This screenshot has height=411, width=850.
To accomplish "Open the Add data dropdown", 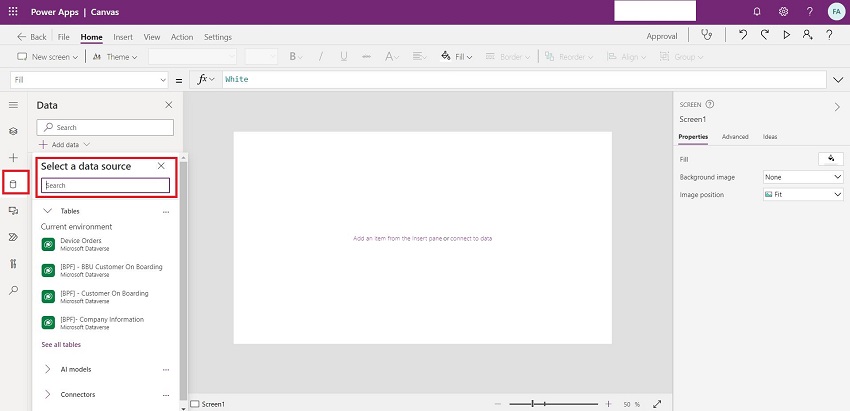I will tap(65, 145).
